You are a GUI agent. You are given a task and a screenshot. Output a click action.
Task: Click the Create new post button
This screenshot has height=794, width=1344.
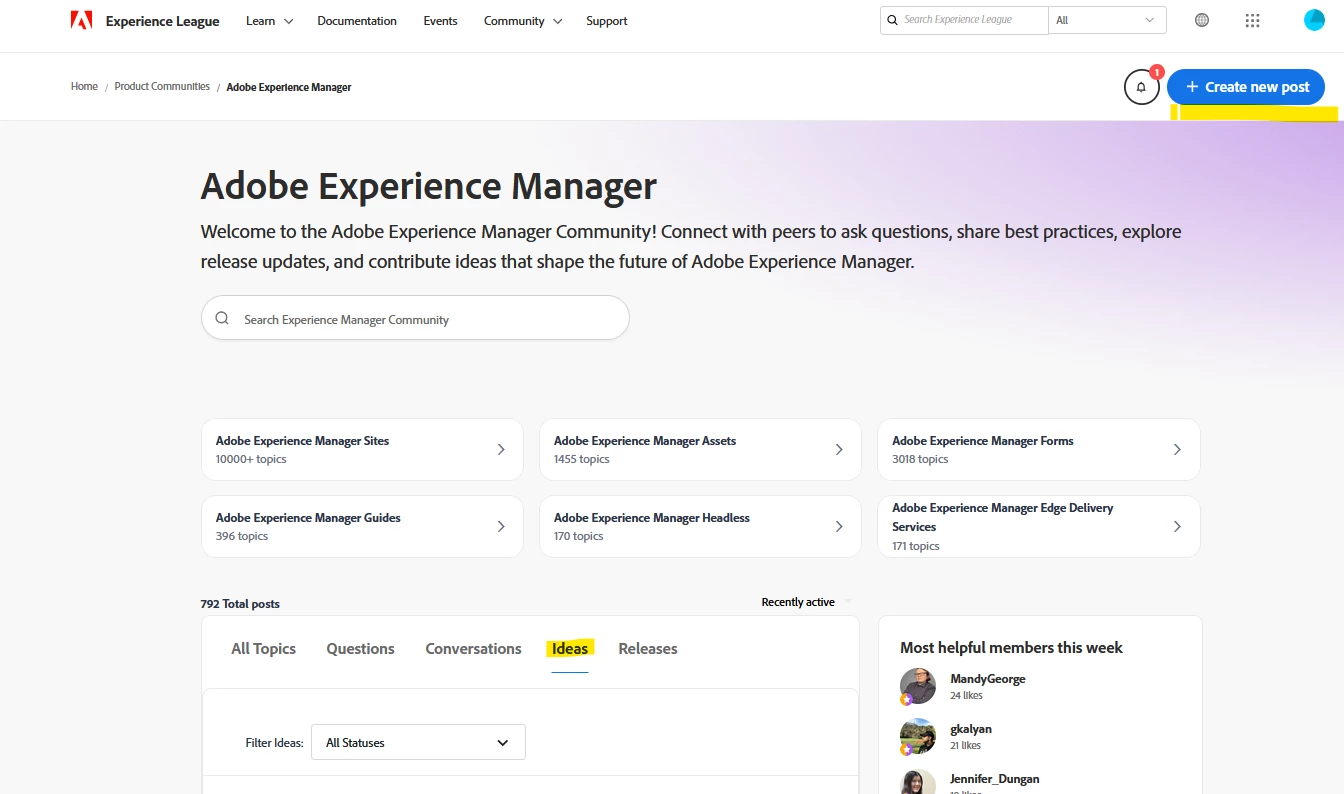1246,87
